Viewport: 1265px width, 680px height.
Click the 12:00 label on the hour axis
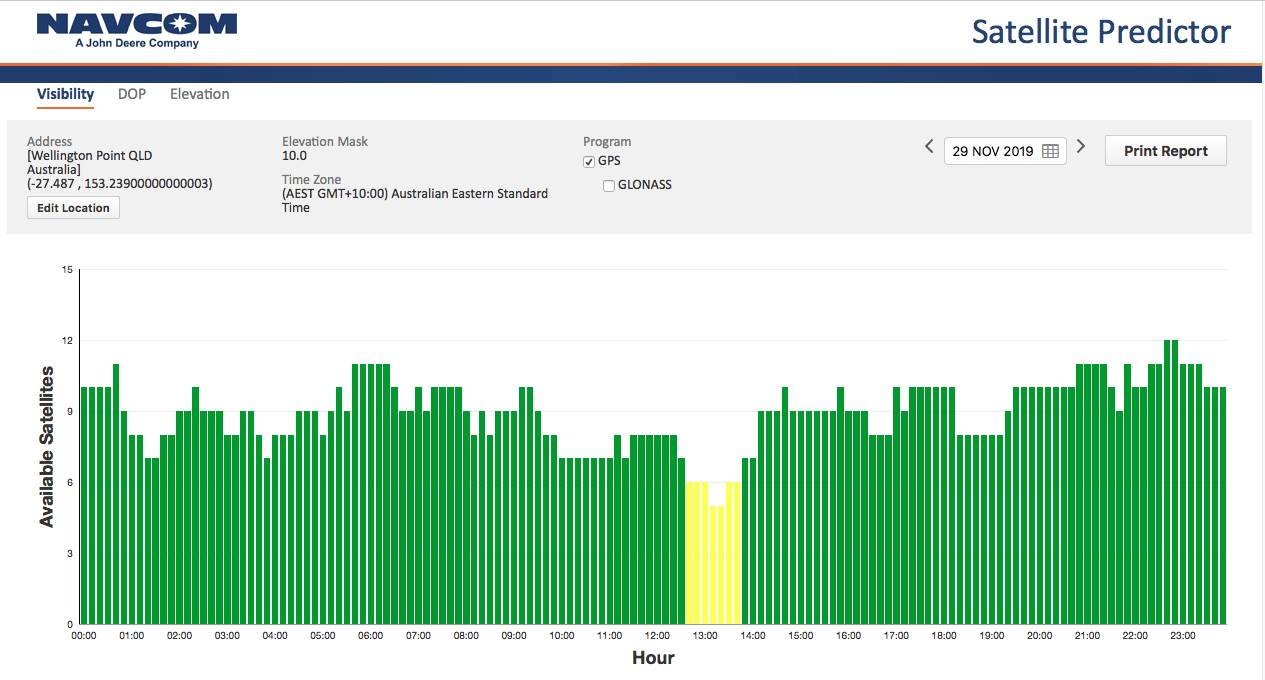[657, 636]
